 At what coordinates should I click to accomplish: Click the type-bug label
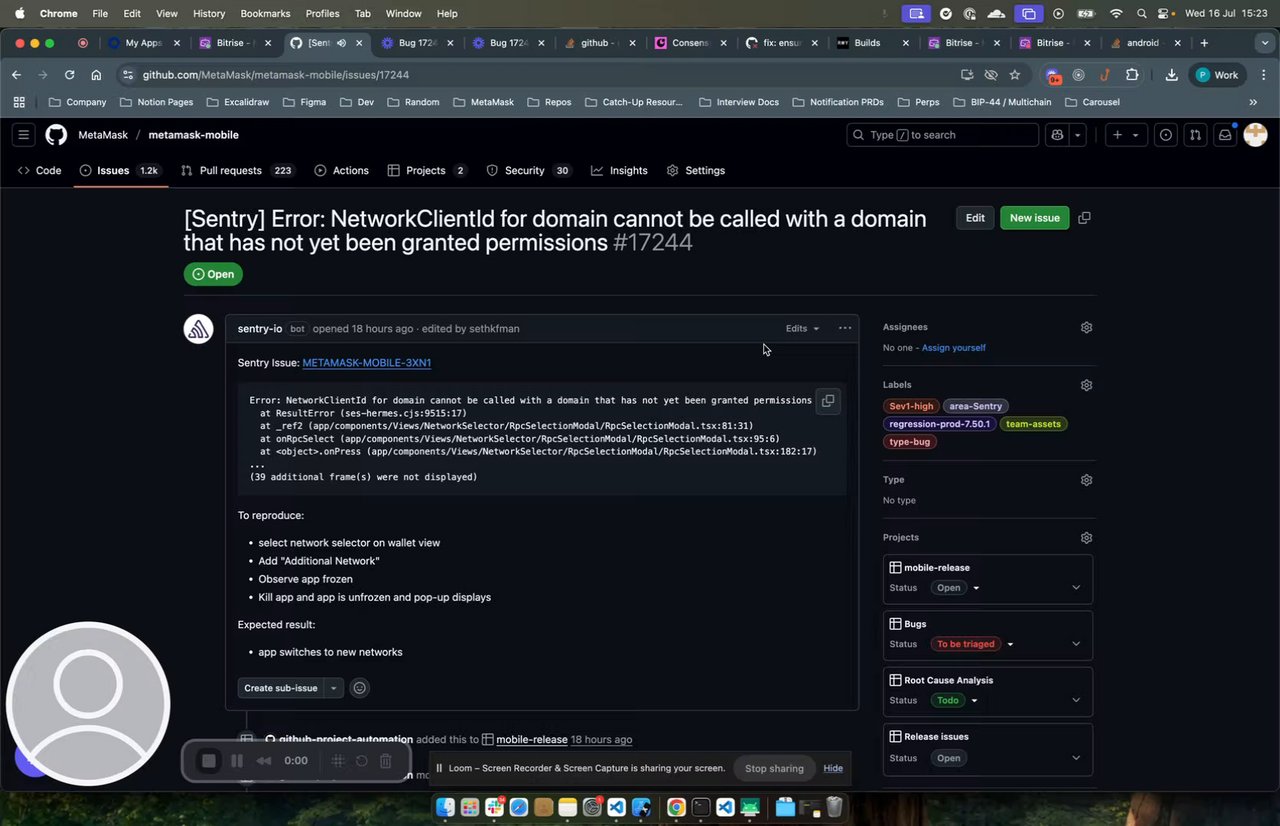tap(909, 442)
